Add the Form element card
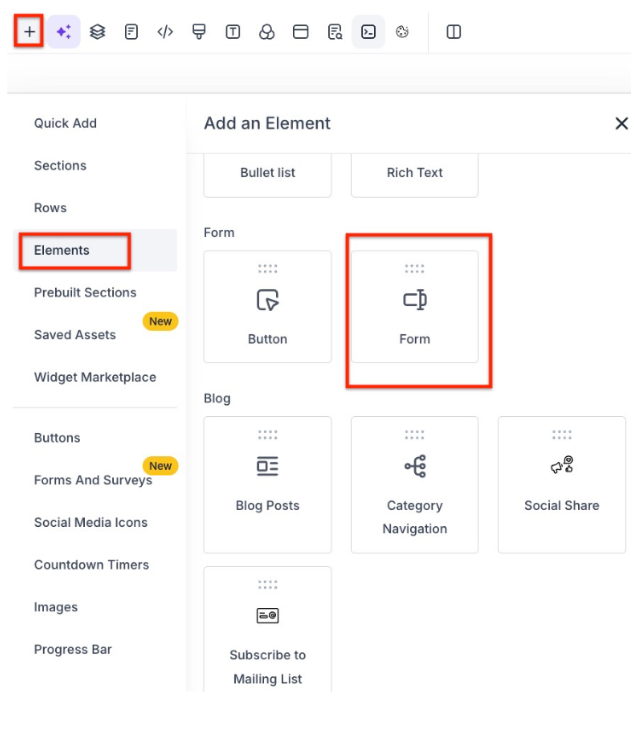This screenshot has width=635, height=729. pyautogui.click(x=414, y=307)
